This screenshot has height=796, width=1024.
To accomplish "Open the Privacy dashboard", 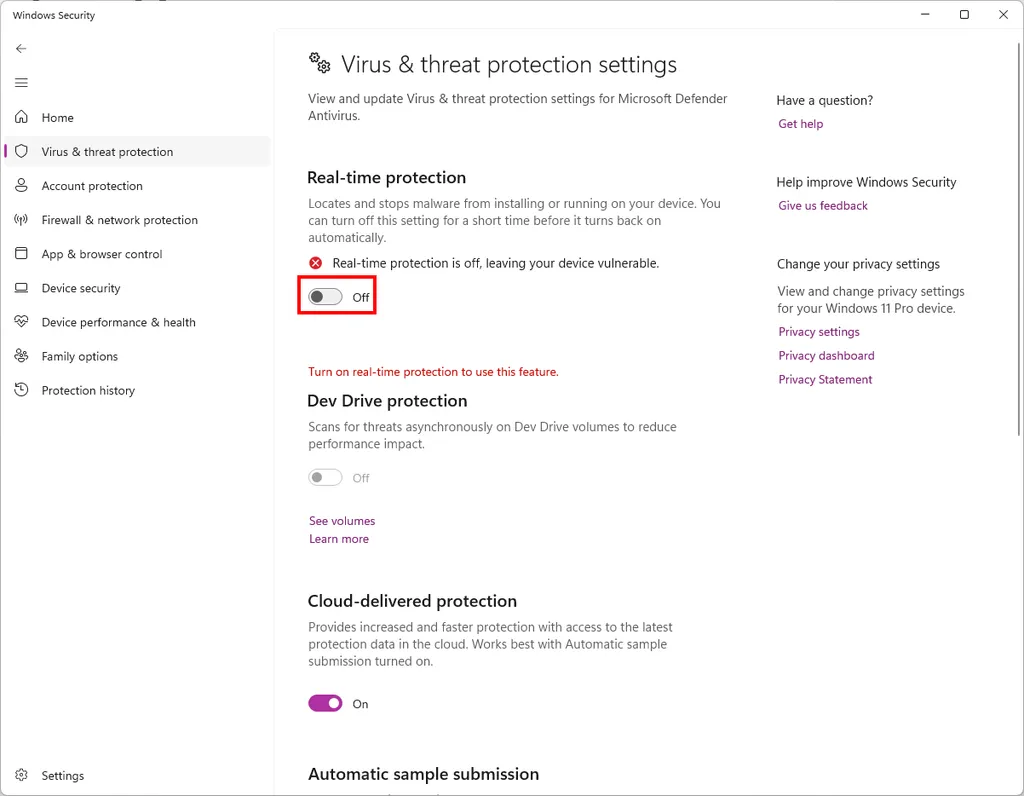I will [x=826, y=355].
